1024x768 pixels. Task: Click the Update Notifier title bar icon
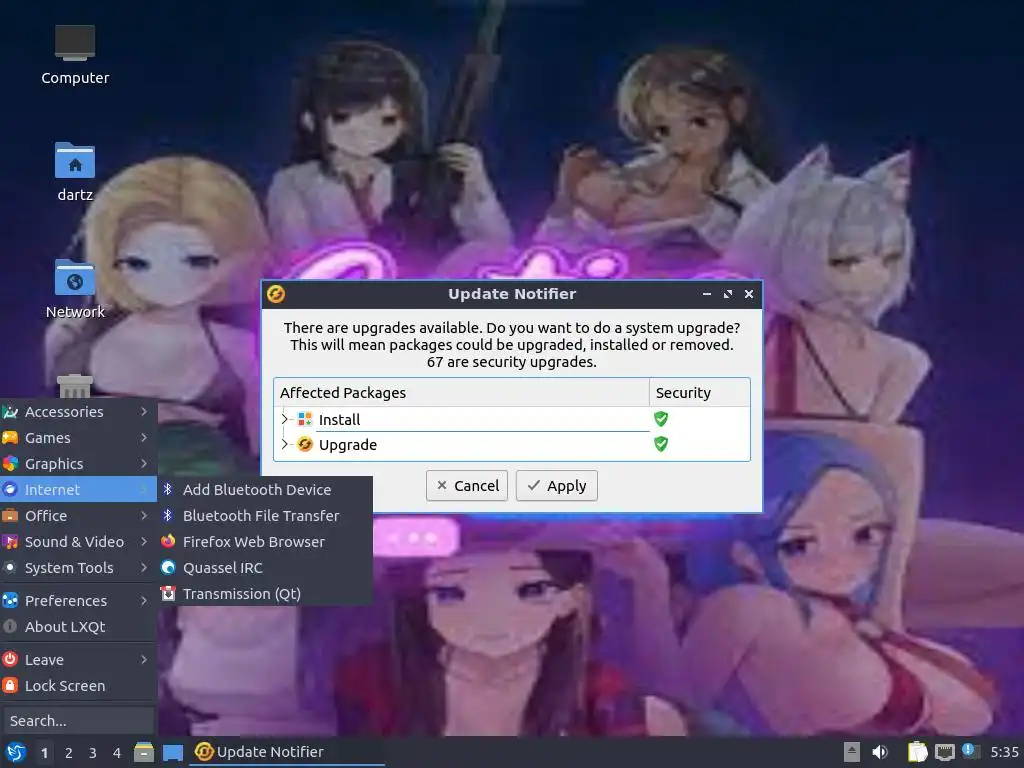pyautogui.click(x=276, y=294)
